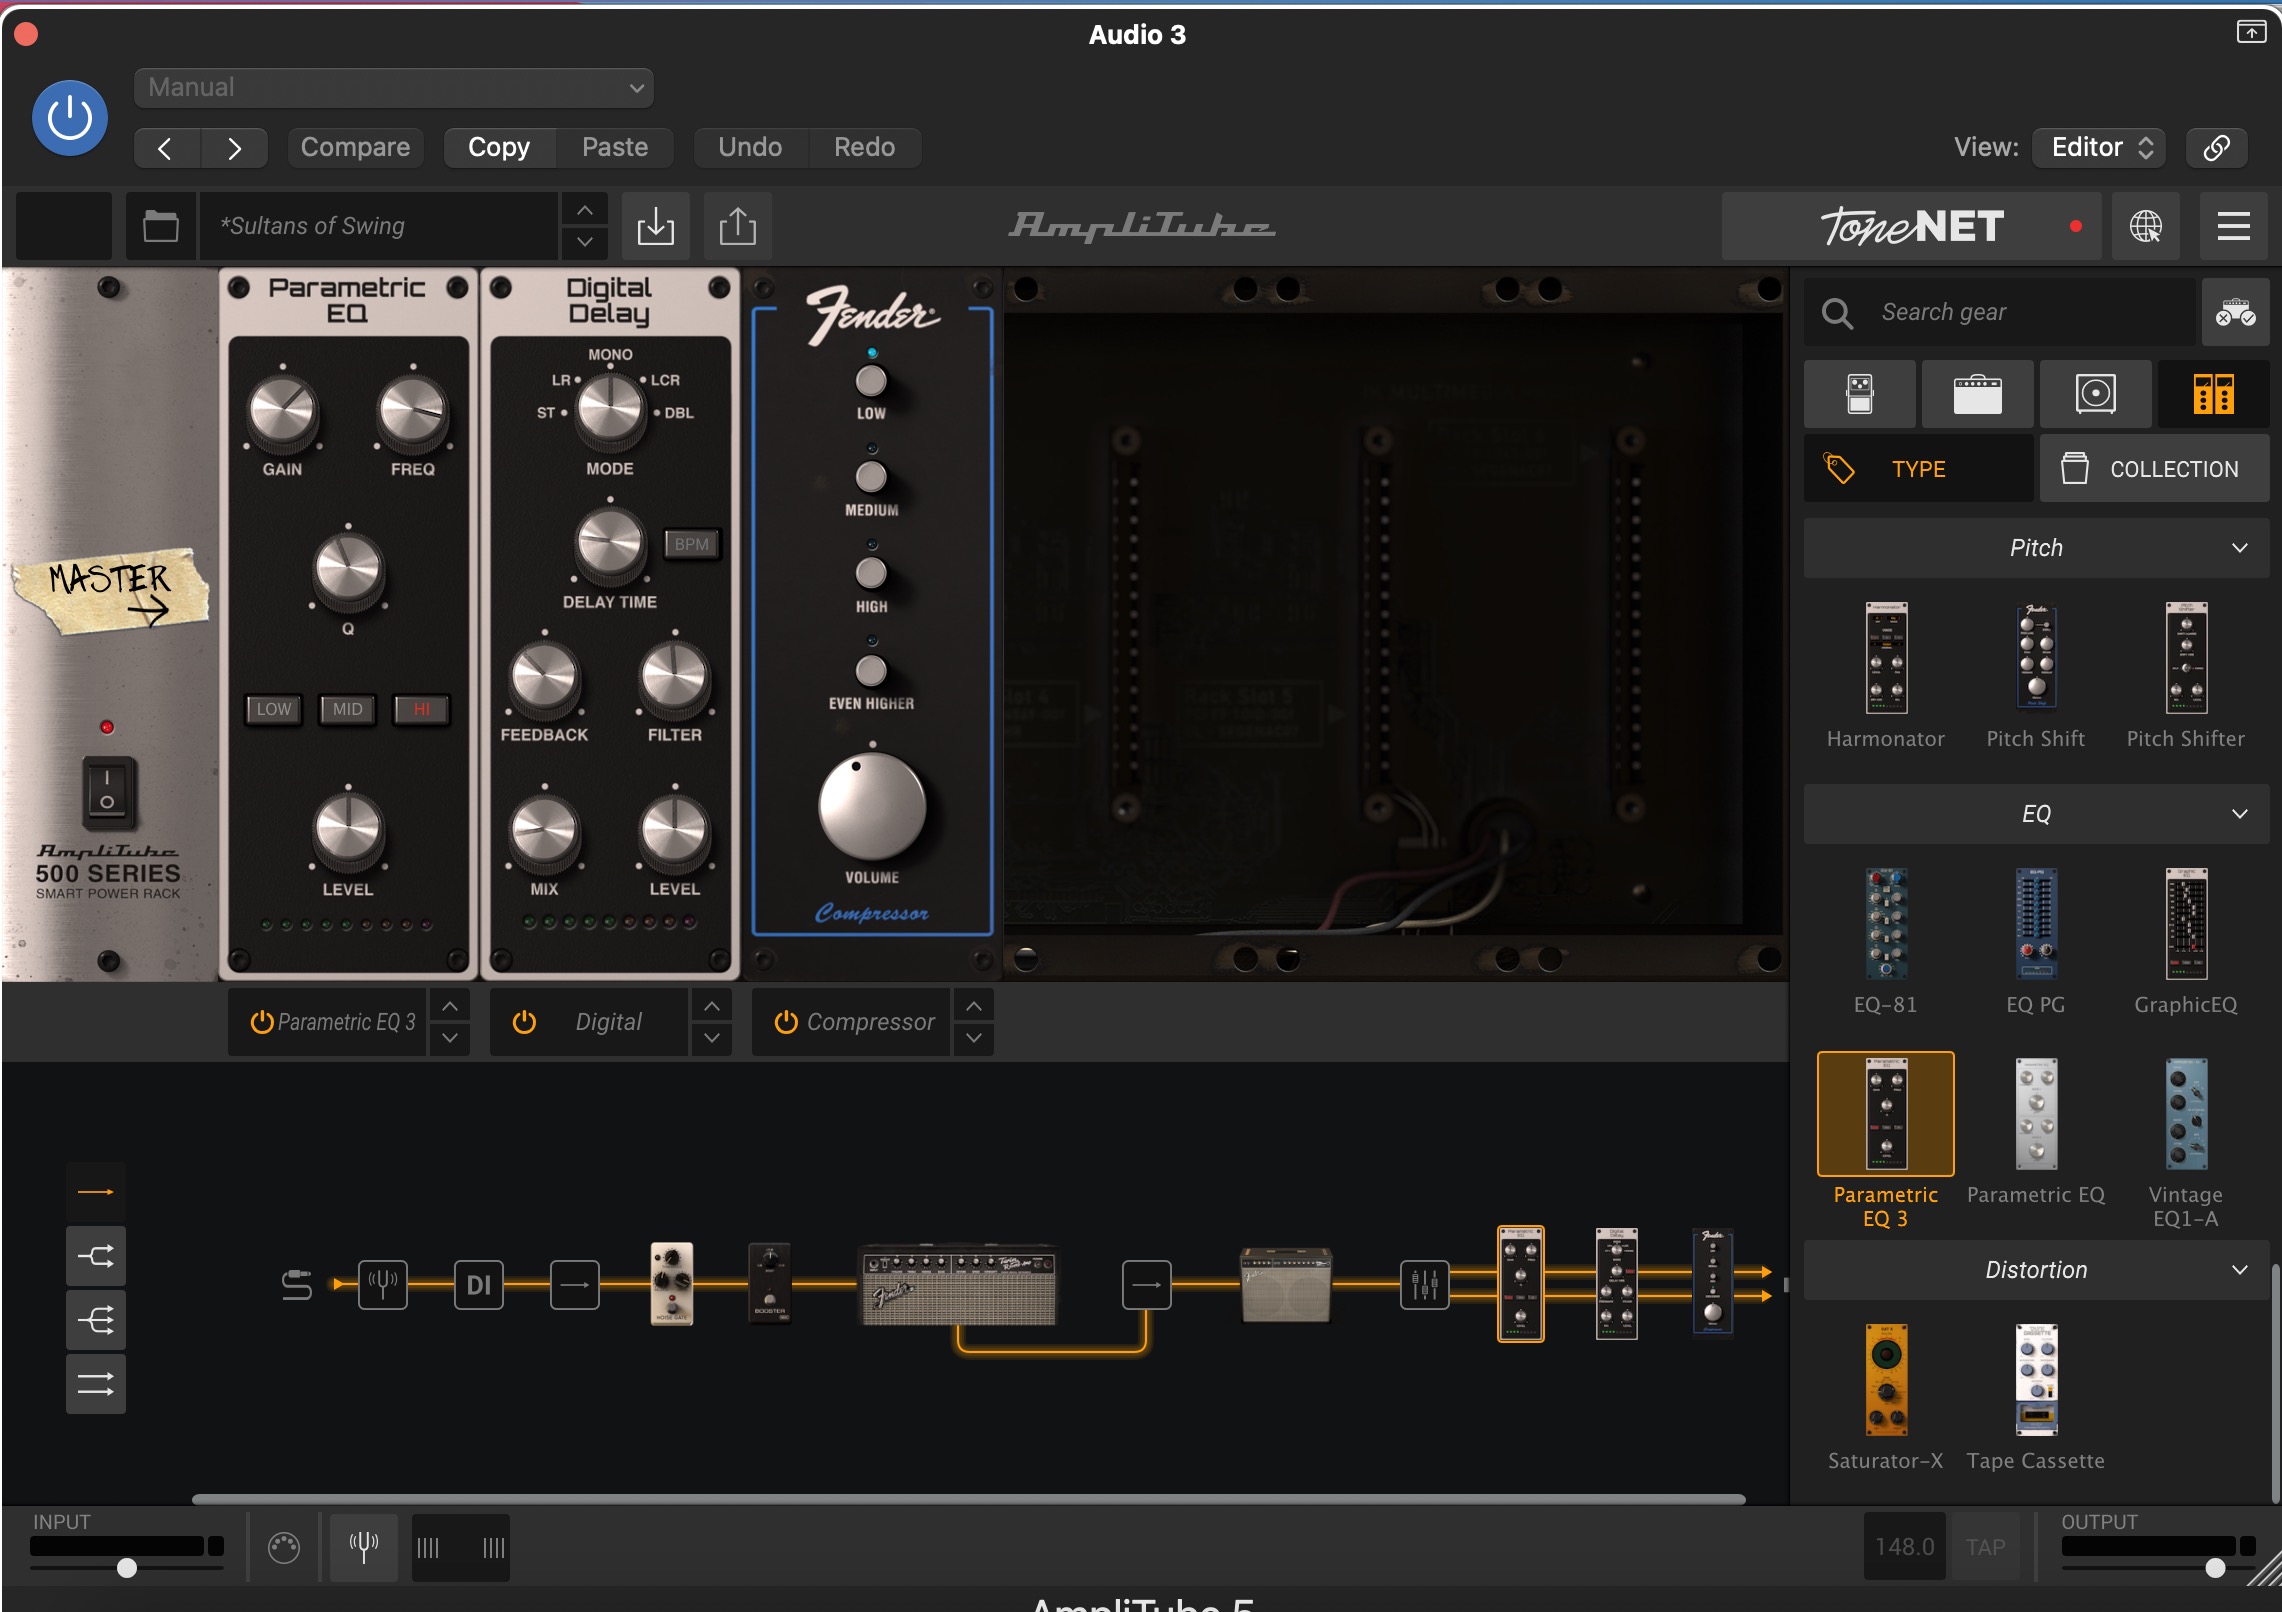Click the OUTPUT level slider handle
Image resolution: width=2282 pixels, height=1612 pixels.
(2216, 1568)
